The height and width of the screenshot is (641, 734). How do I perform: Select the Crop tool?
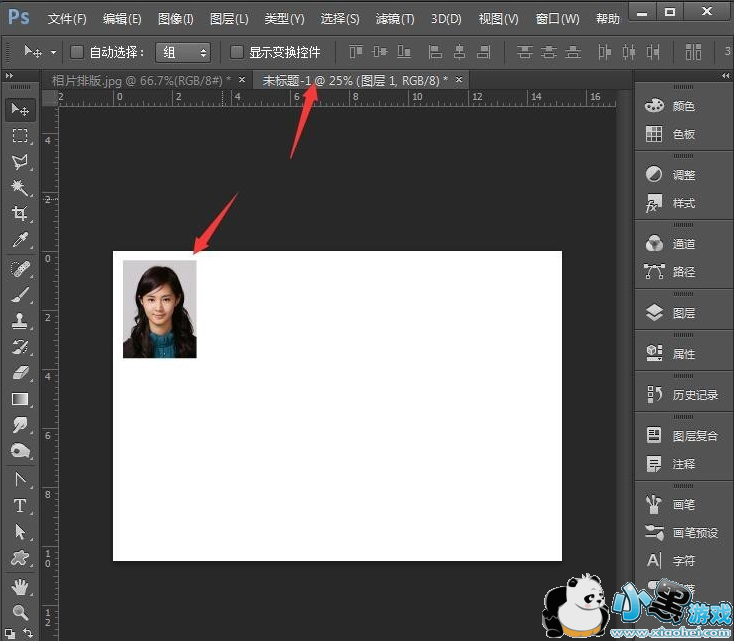coord(19,214)
